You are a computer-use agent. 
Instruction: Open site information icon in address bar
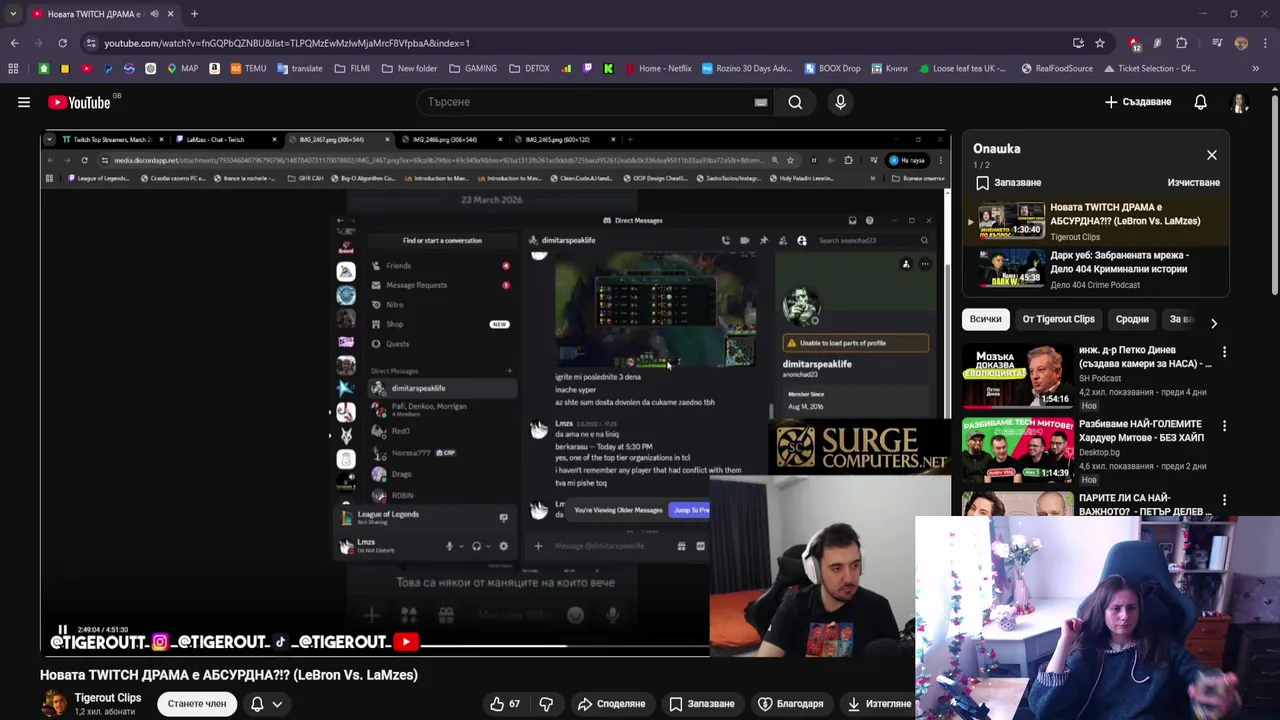click(x=91, y=43)
